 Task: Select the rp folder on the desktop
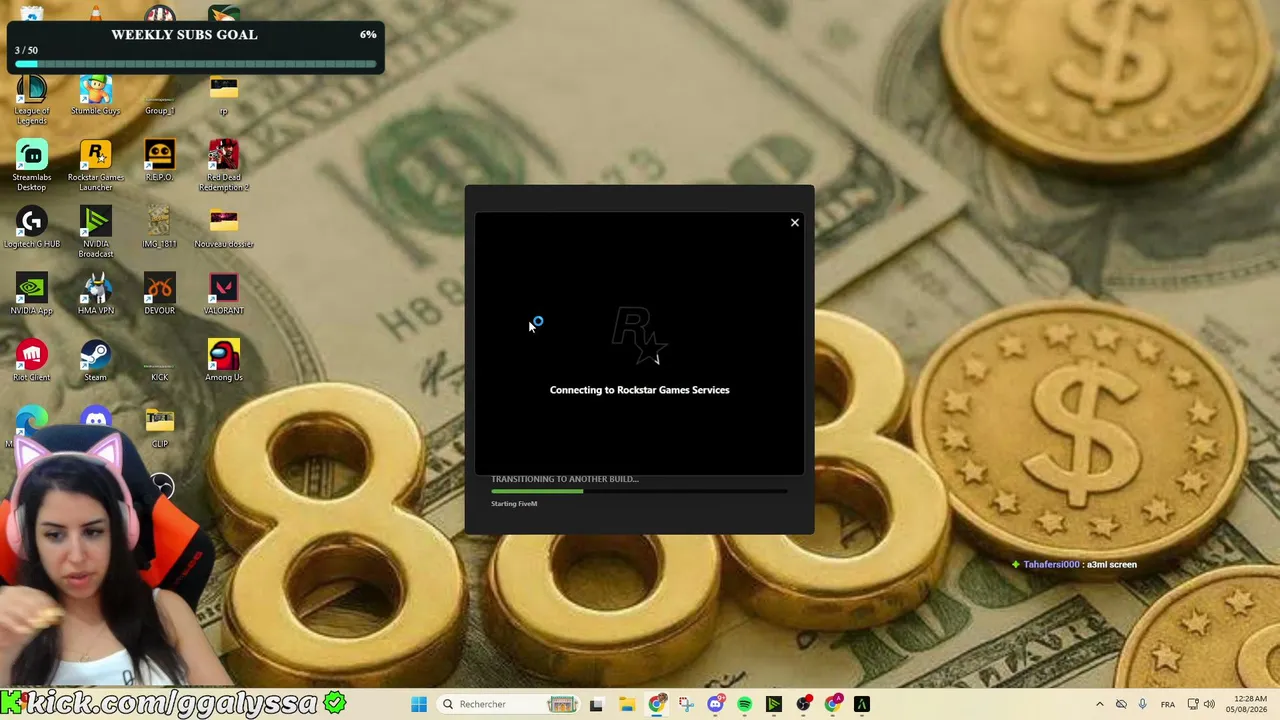click(224, 98)
